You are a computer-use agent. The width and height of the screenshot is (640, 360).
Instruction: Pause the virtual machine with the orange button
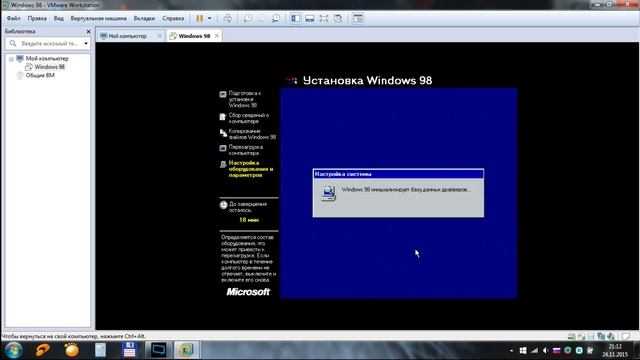point(200,18)
